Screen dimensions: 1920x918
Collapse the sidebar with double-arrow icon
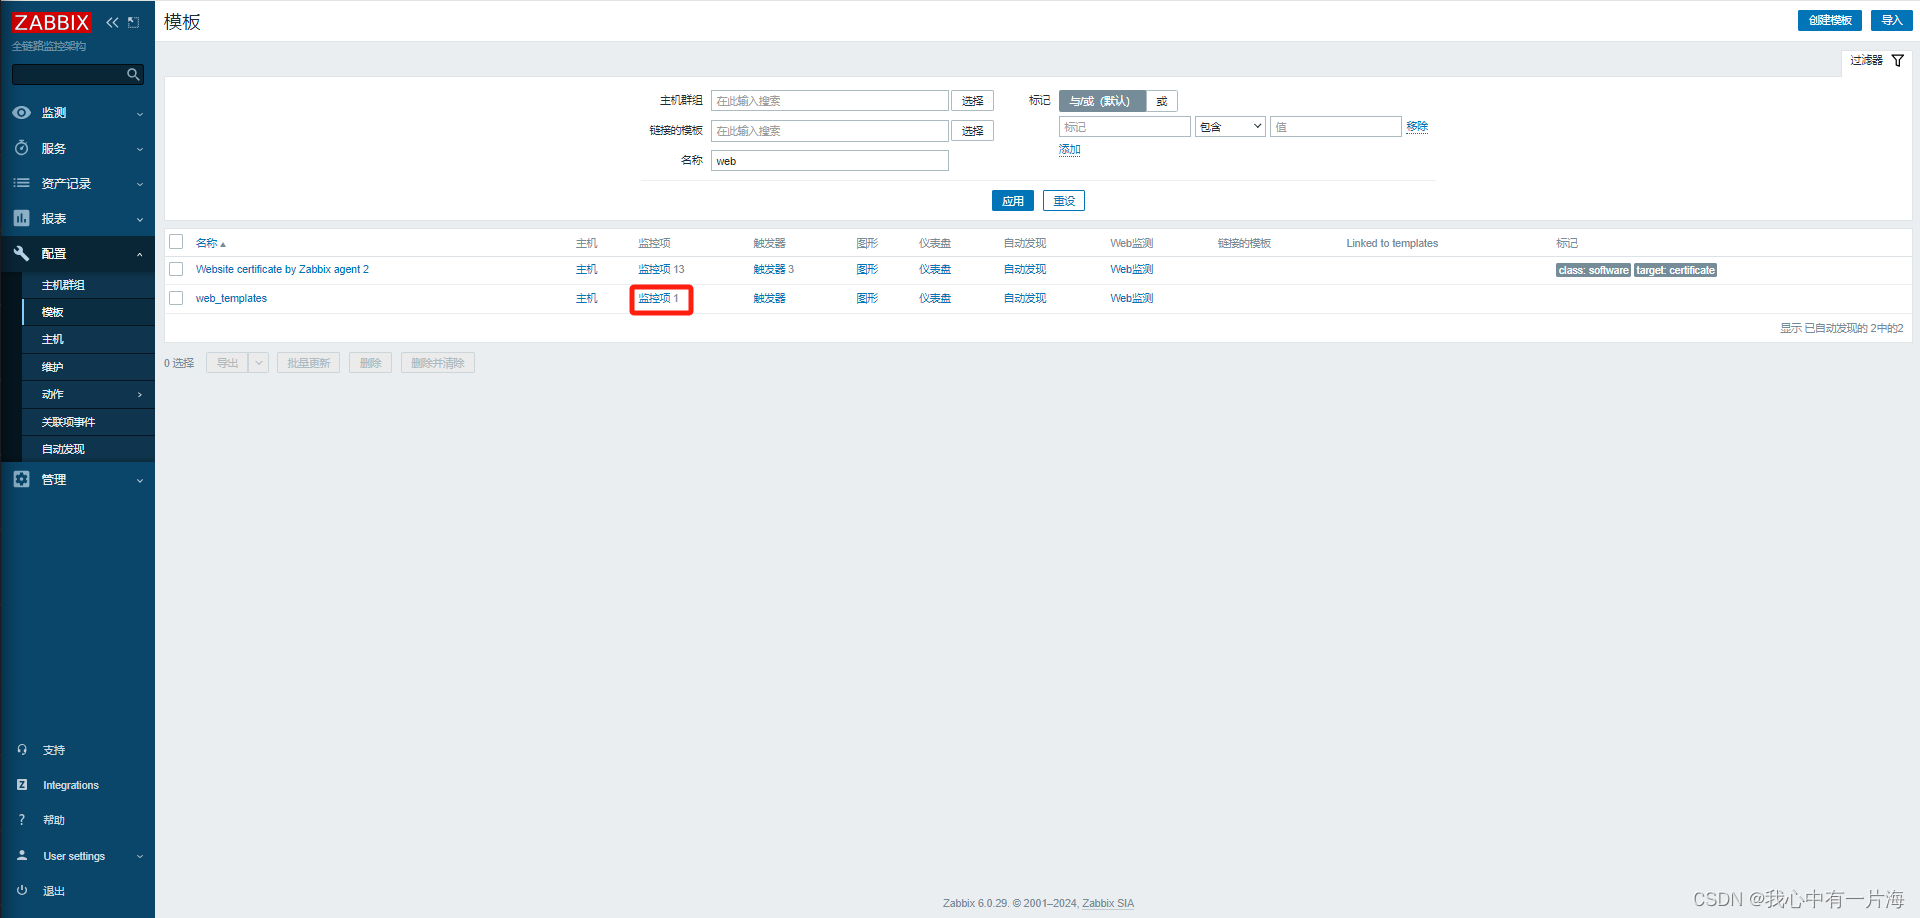click(x=112, y=22)
